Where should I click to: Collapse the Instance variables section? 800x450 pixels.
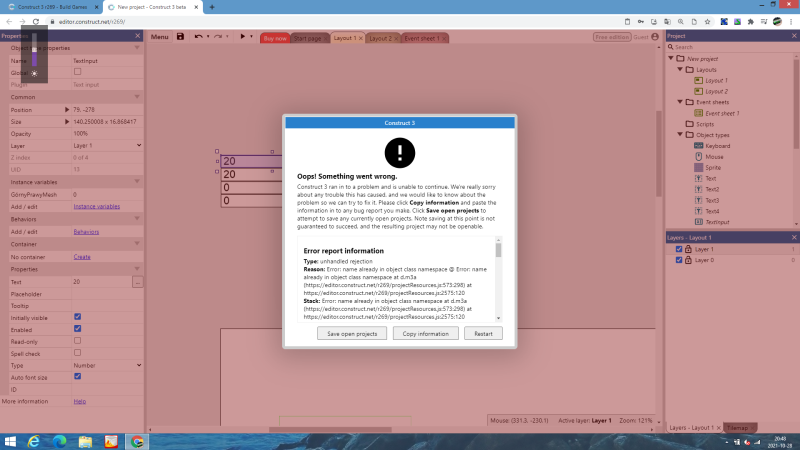[x=137, y=182]
